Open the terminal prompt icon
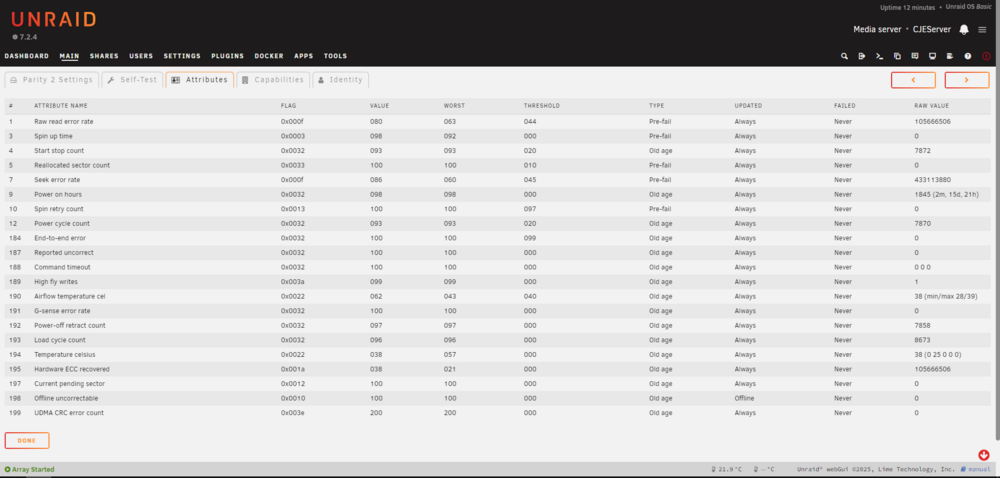Viewport: 1000px width, 478px height. tap(879, 56)
